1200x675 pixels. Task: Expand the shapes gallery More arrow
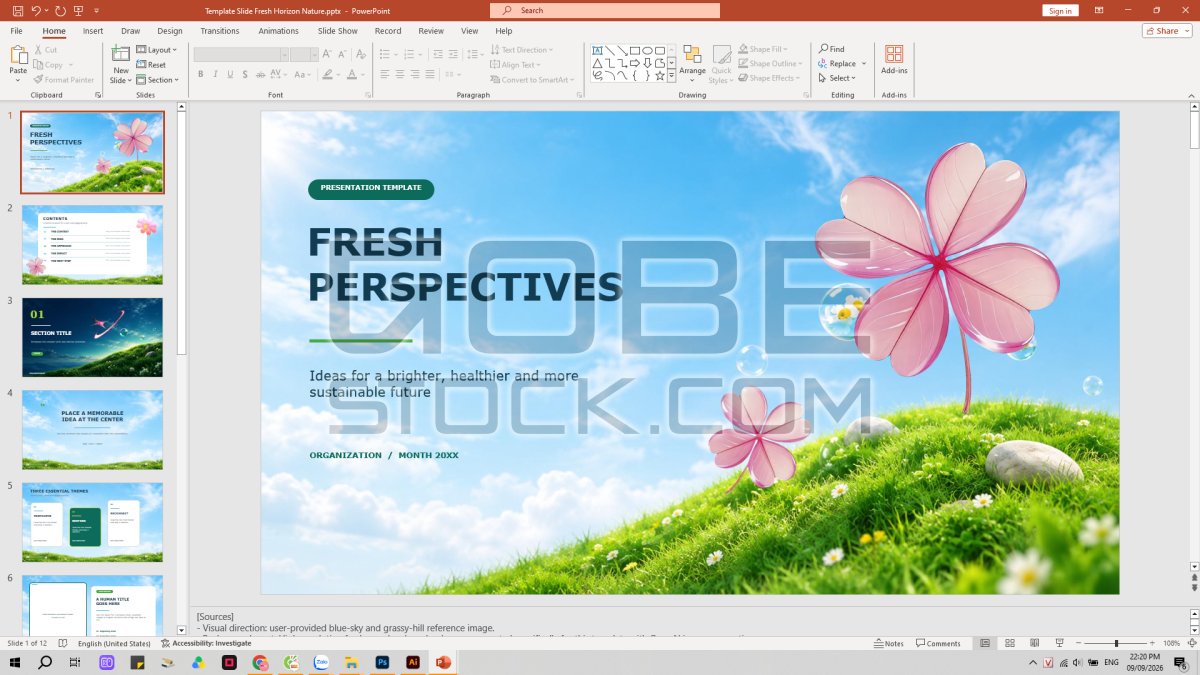(x=672, y=76)
